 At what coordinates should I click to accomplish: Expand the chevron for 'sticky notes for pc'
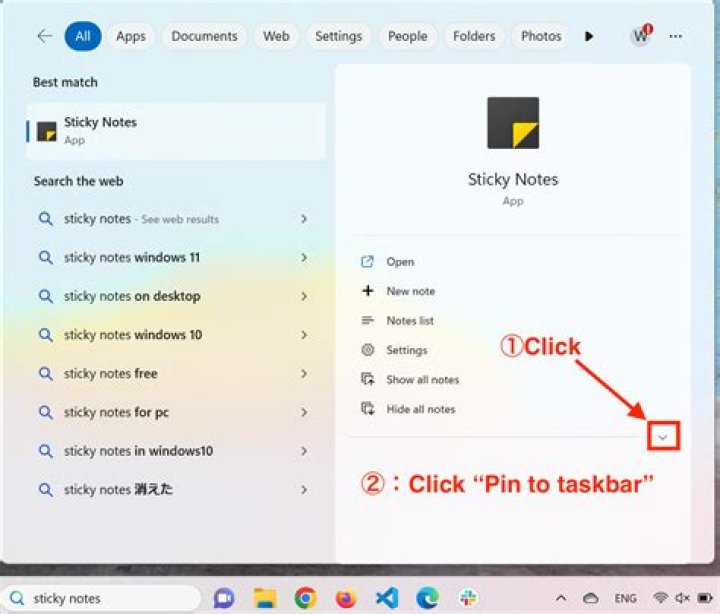tap(304, 412)
